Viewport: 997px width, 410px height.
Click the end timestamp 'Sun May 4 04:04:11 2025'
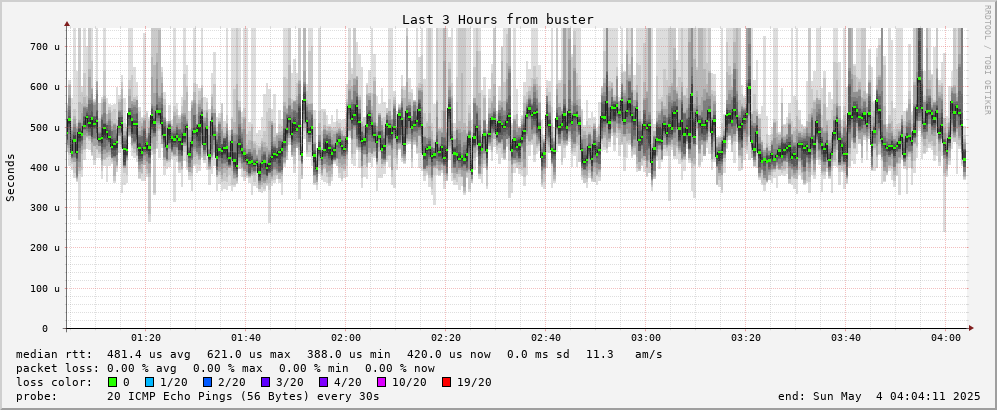tap(897, 396)
